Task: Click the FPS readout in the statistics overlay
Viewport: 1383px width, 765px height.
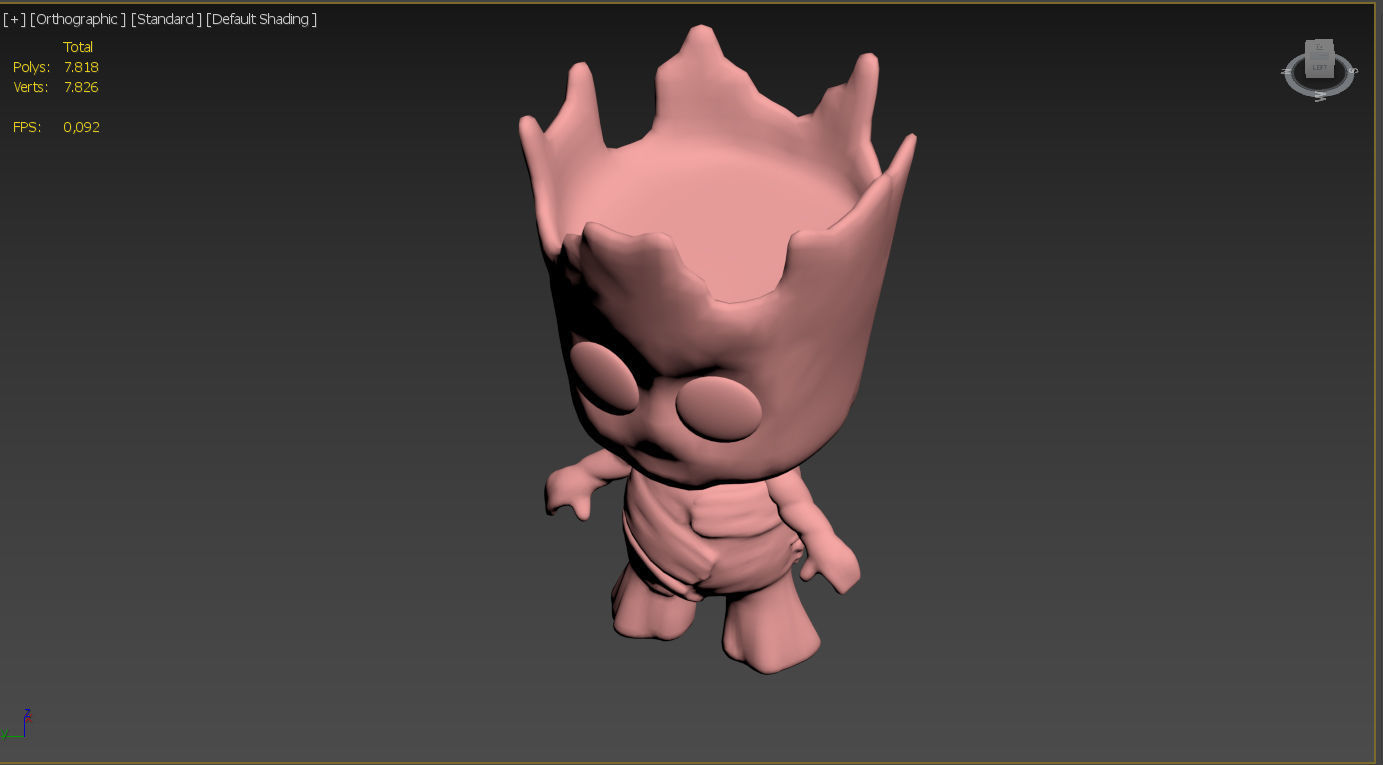Action: [x=55, y=127]
